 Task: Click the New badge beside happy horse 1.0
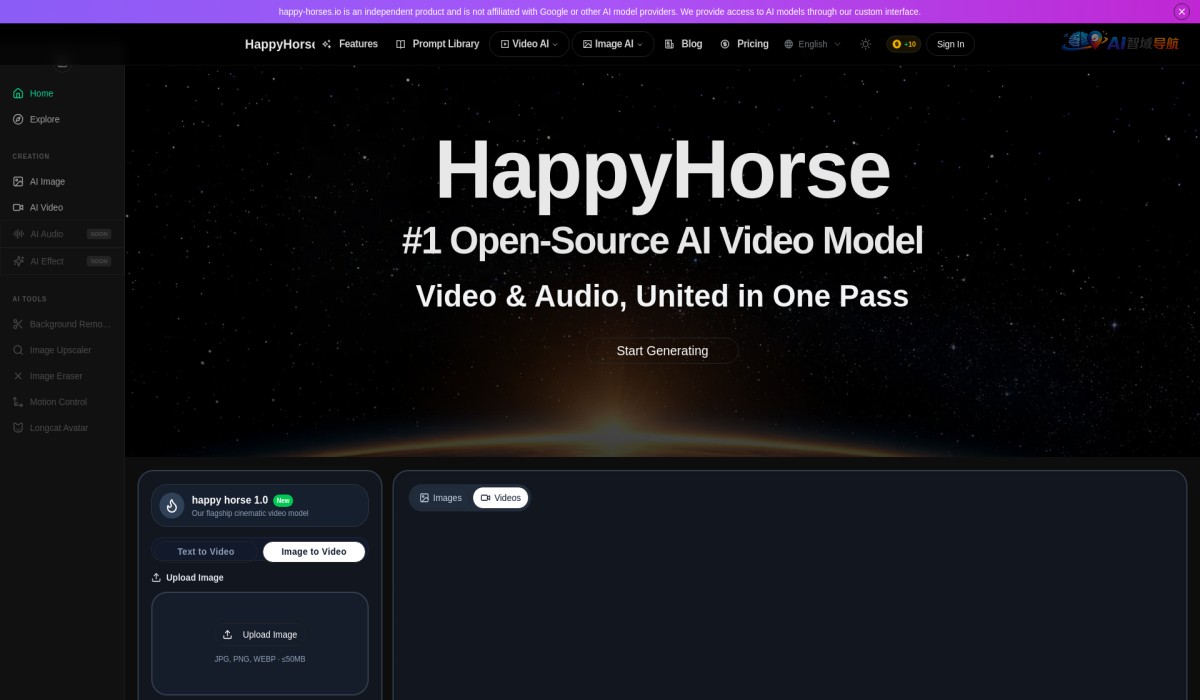[x=283, y=500]
